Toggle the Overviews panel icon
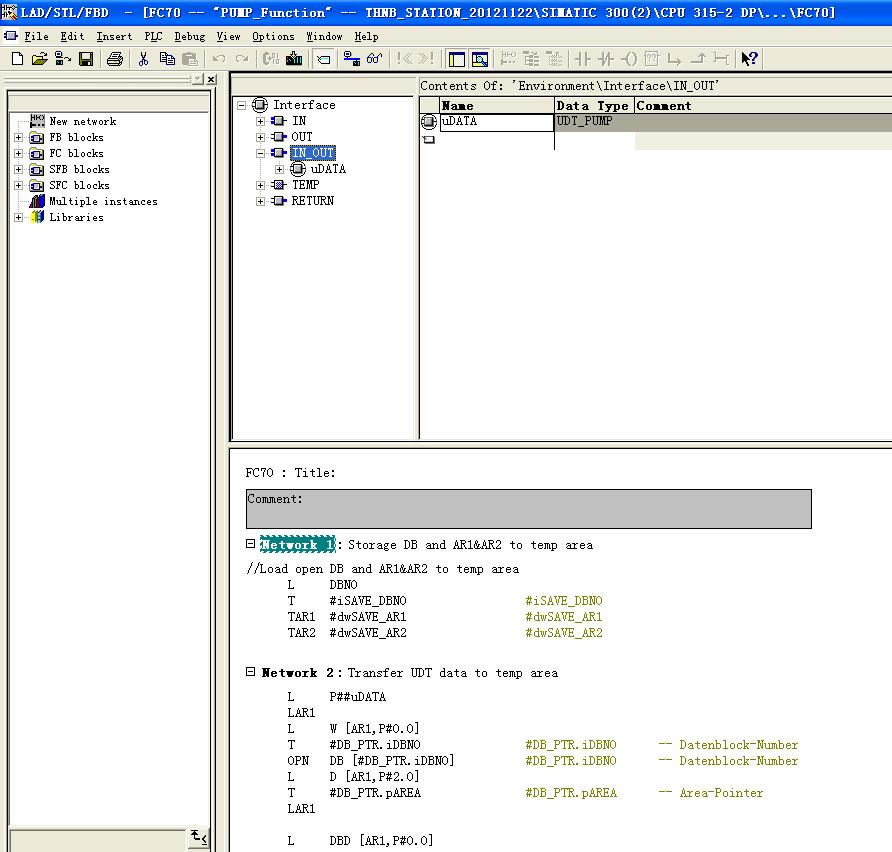Screen dimensions: 892x852 pos(457,59)
